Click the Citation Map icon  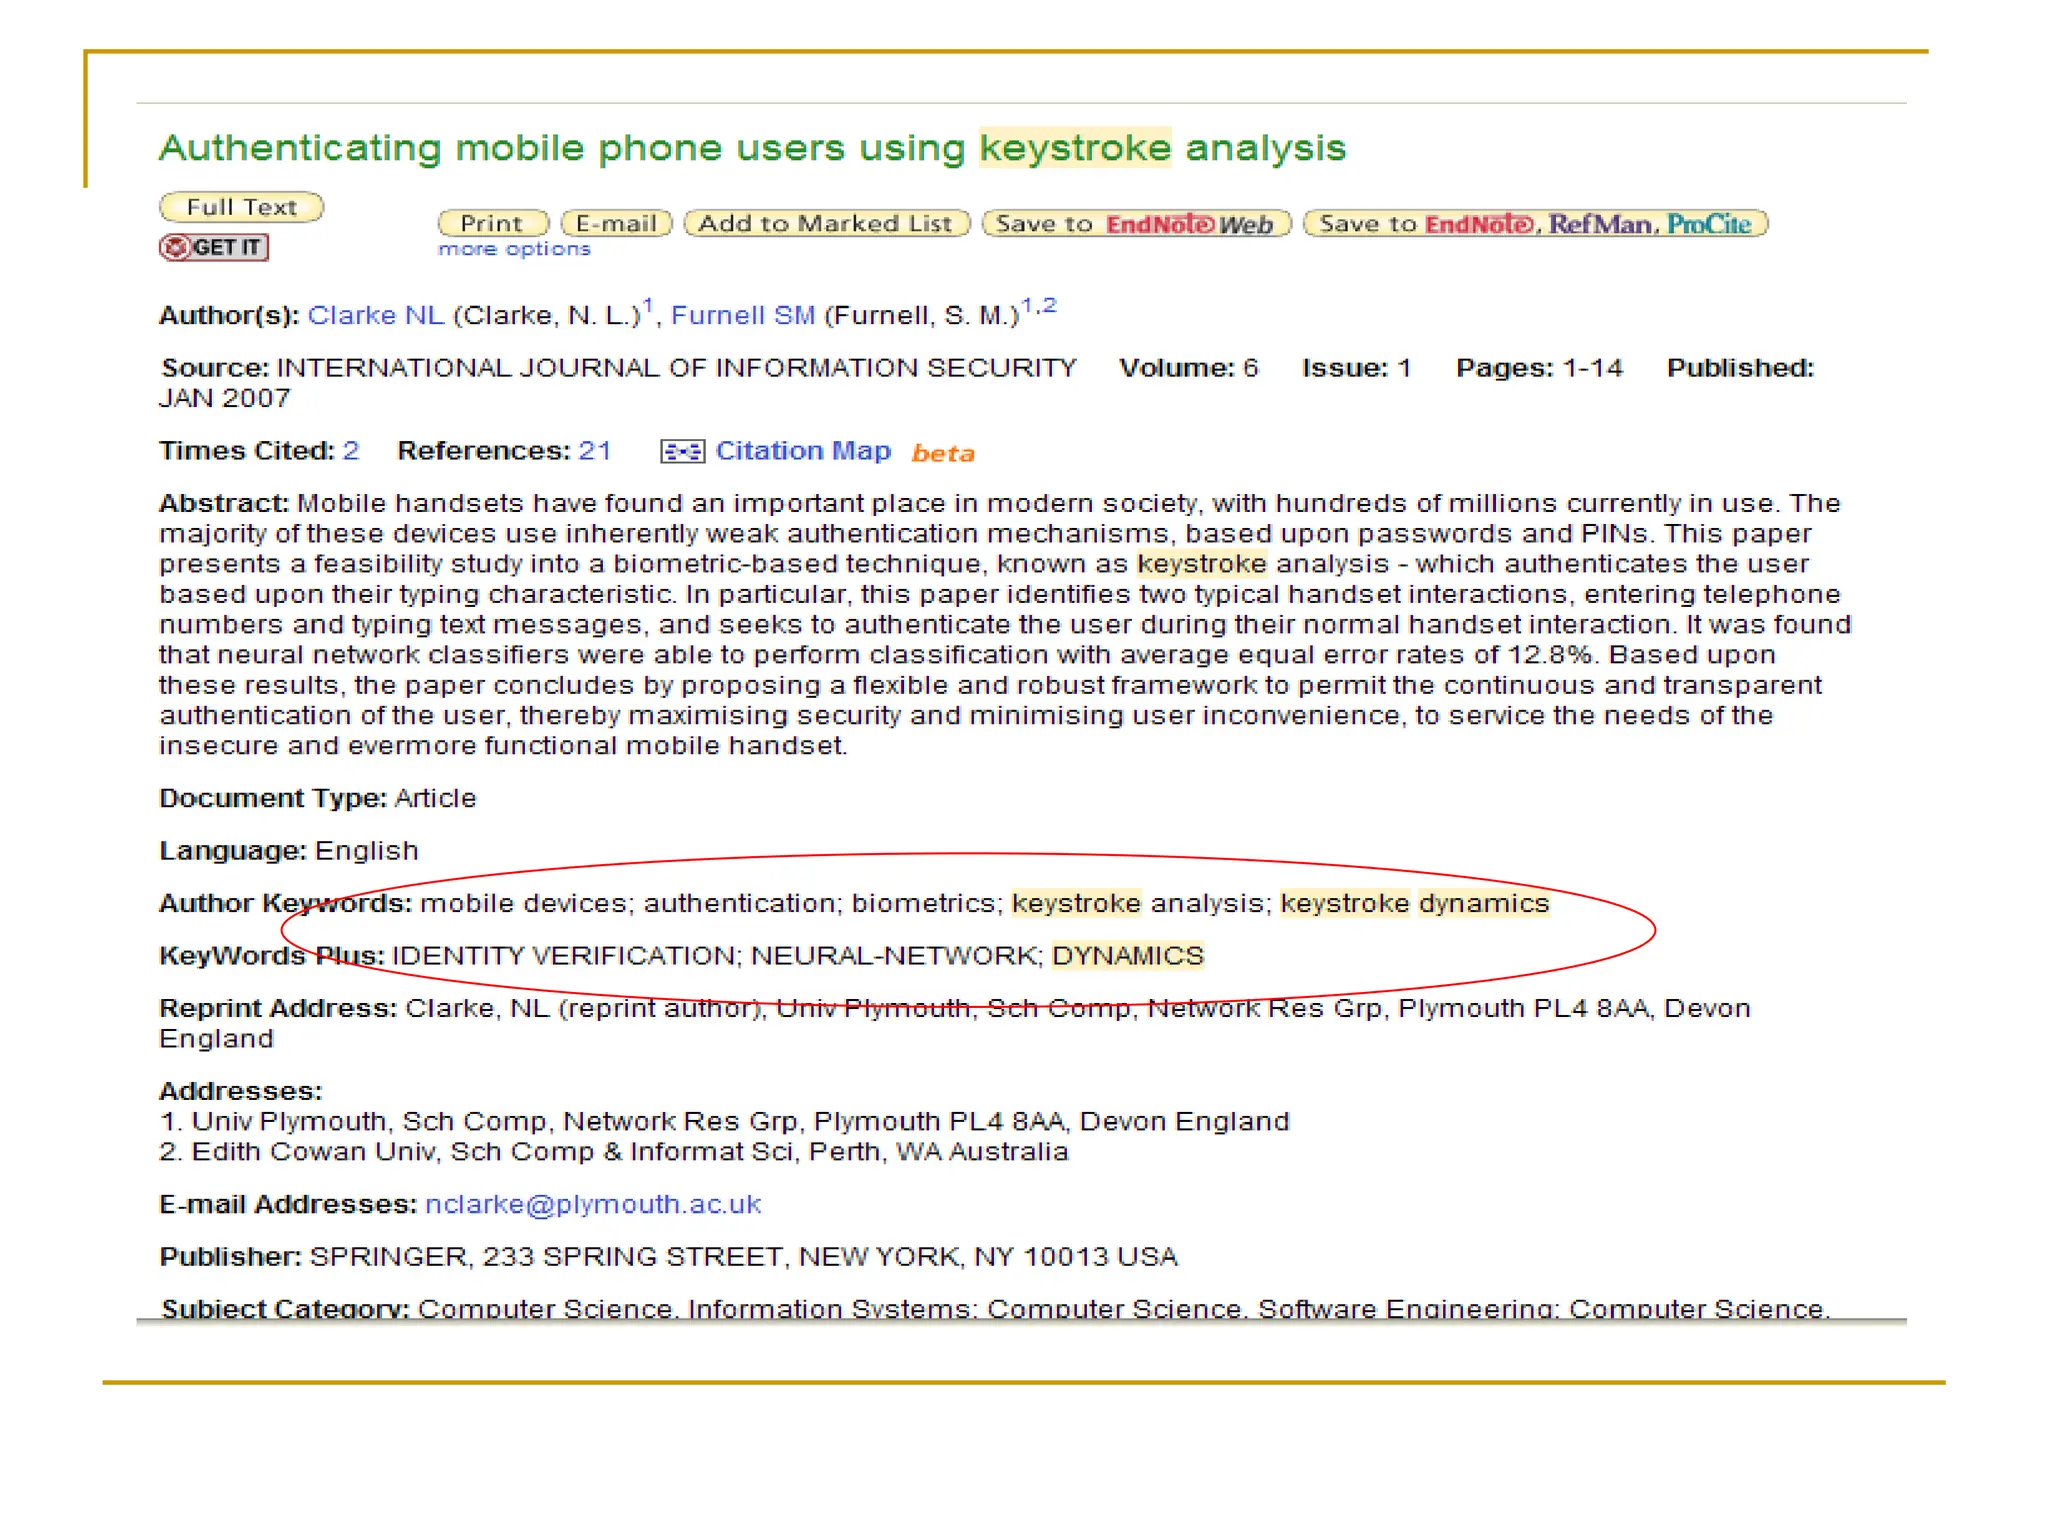tap(682, 452)
